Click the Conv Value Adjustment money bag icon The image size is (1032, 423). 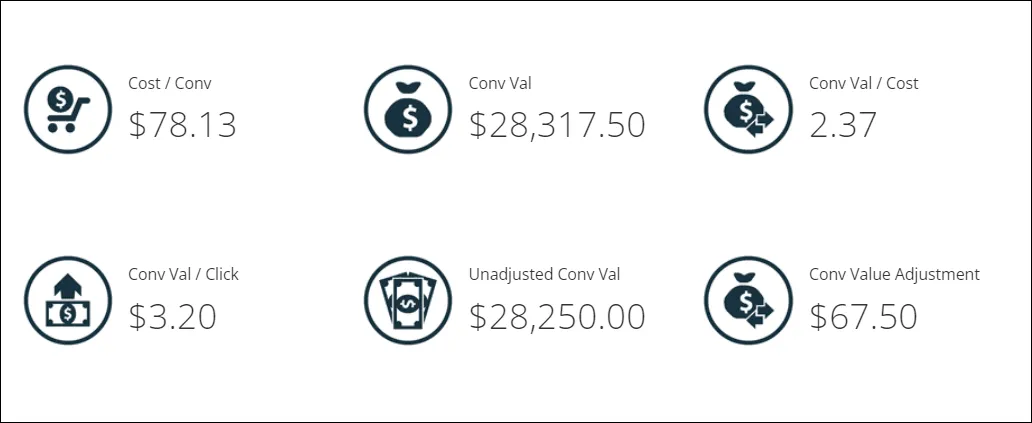(x=748, y=300)
